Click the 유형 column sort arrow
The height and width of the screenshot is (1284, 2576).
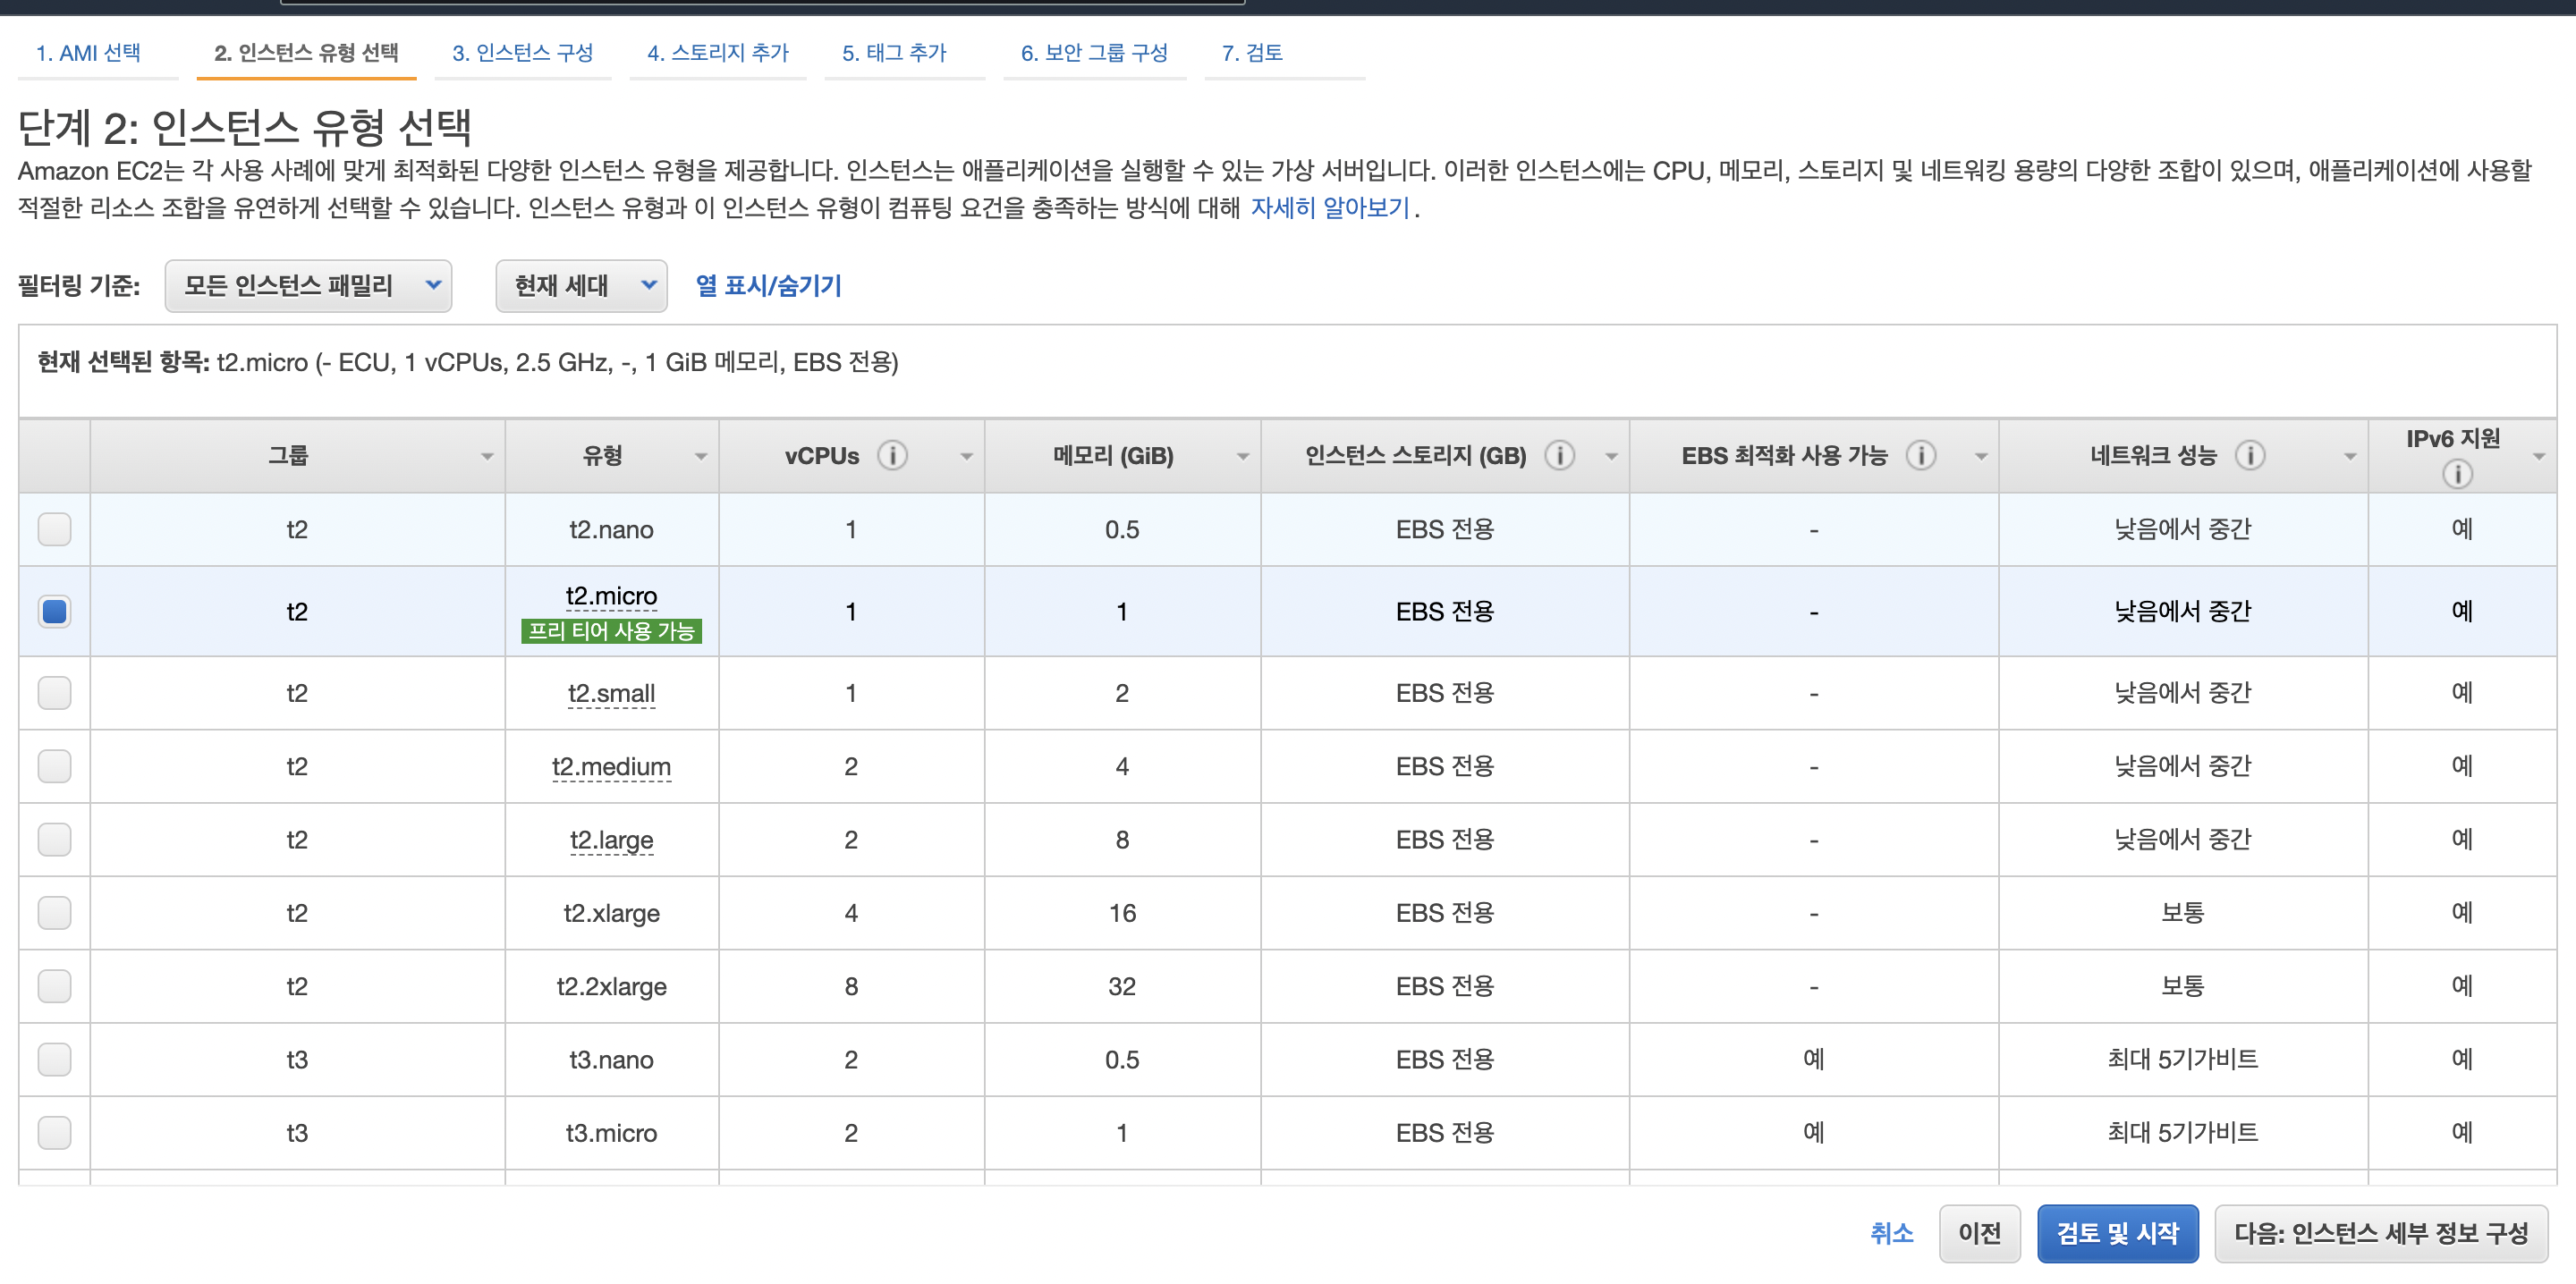pos(701,457)
